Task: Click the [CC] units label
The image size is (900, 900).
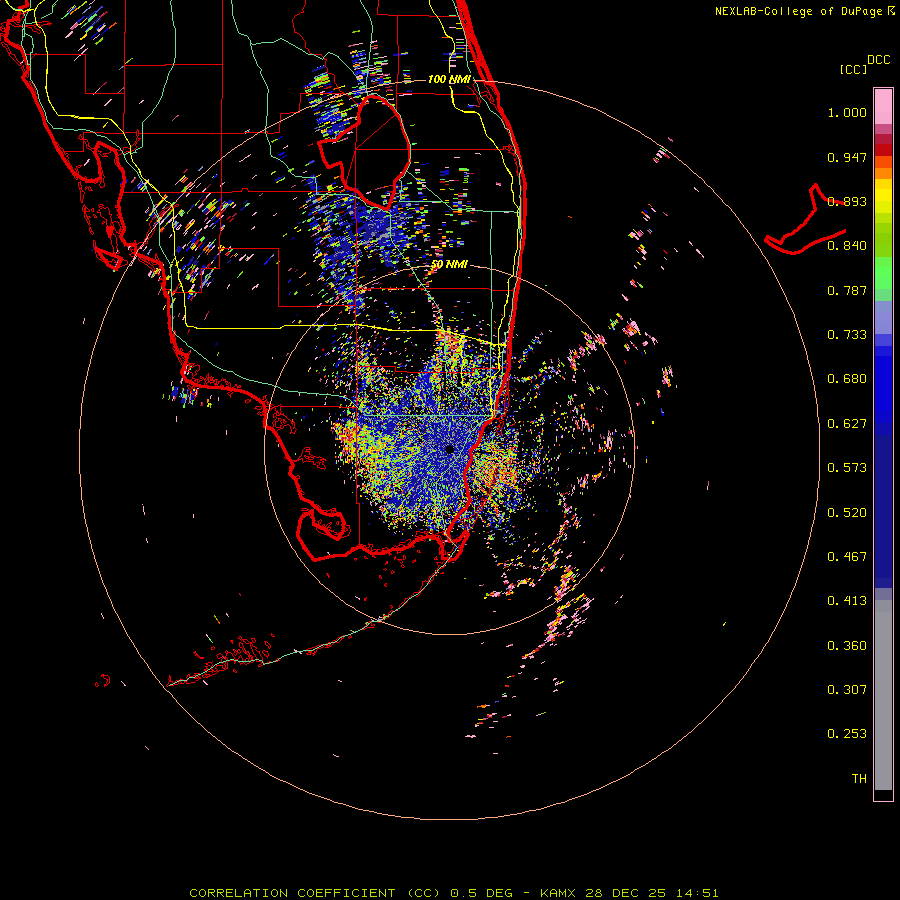Action: click(x=854, y=69)
